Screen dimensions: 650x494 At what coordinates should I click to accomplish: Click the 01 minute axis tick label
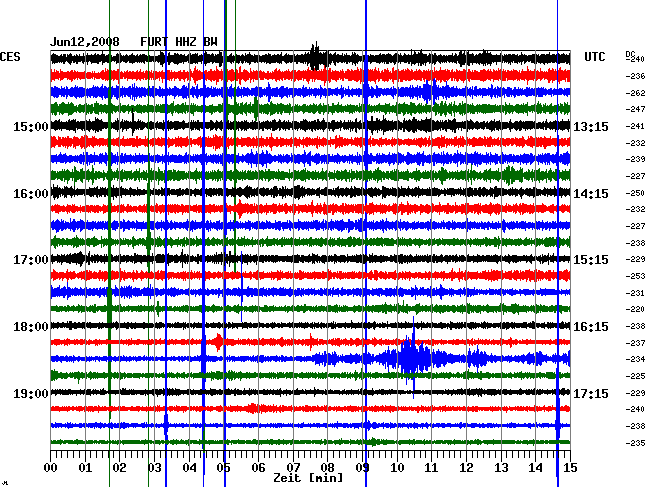click(x=85, y=468)
